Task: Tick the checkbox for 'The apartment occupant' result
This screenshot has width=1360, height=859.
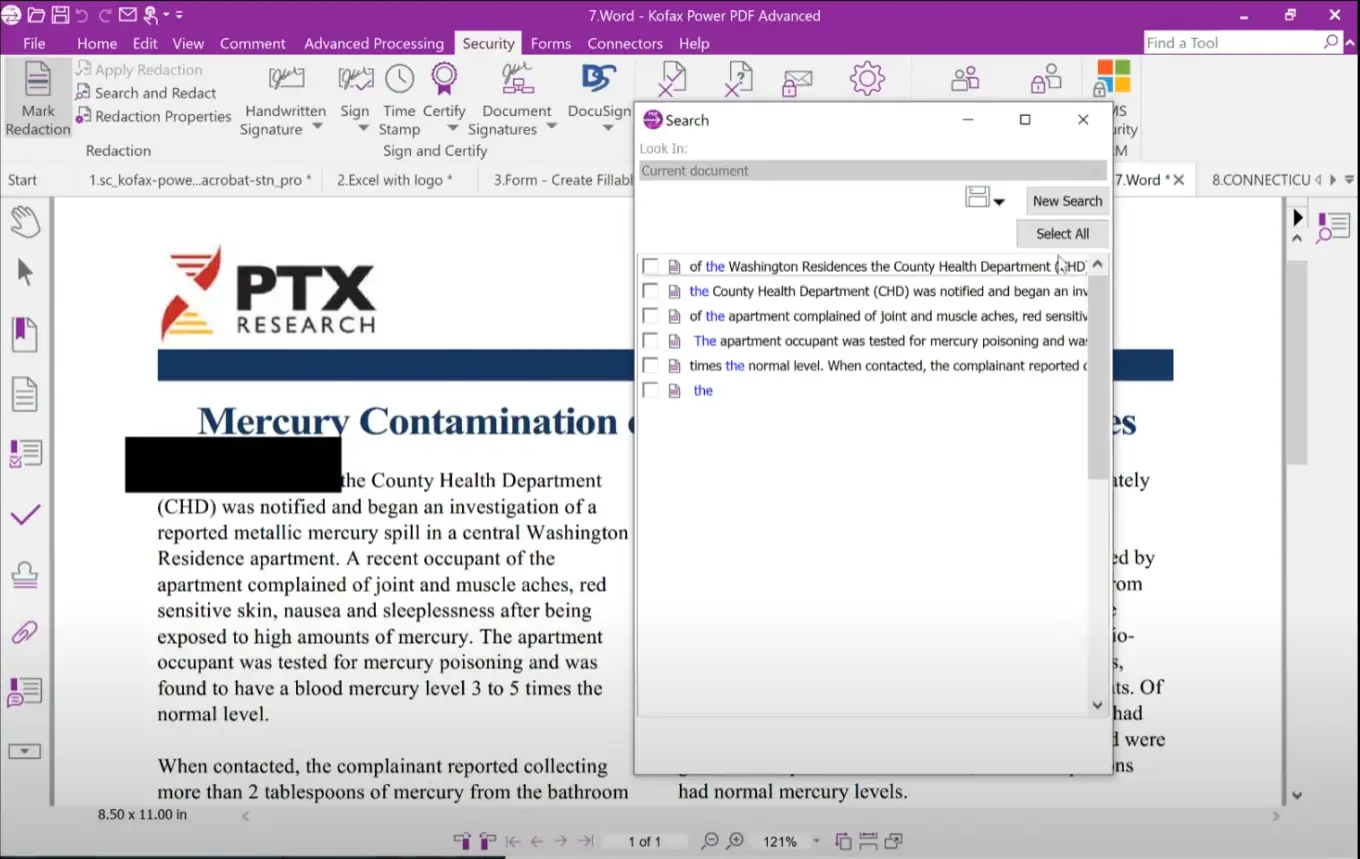Action: (650, 341)
